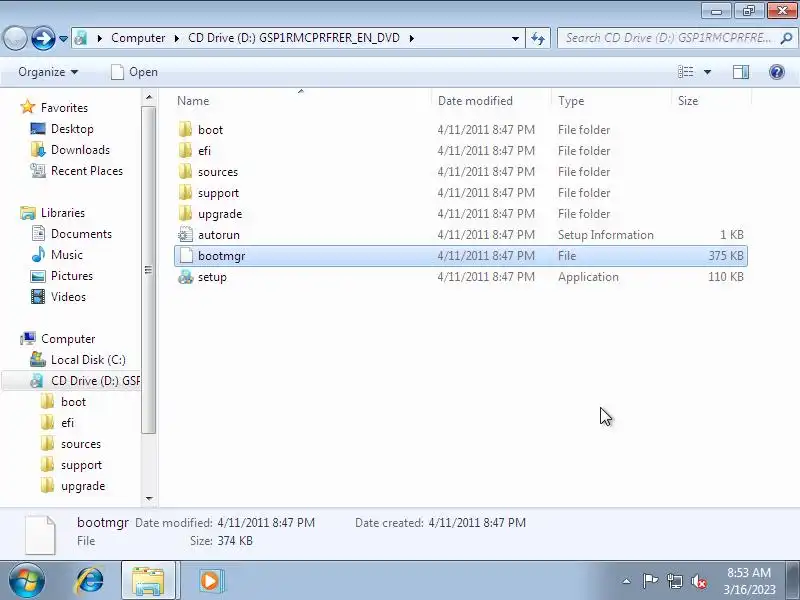Click the navigation pane scrollbar thumb

pos(149,270)
